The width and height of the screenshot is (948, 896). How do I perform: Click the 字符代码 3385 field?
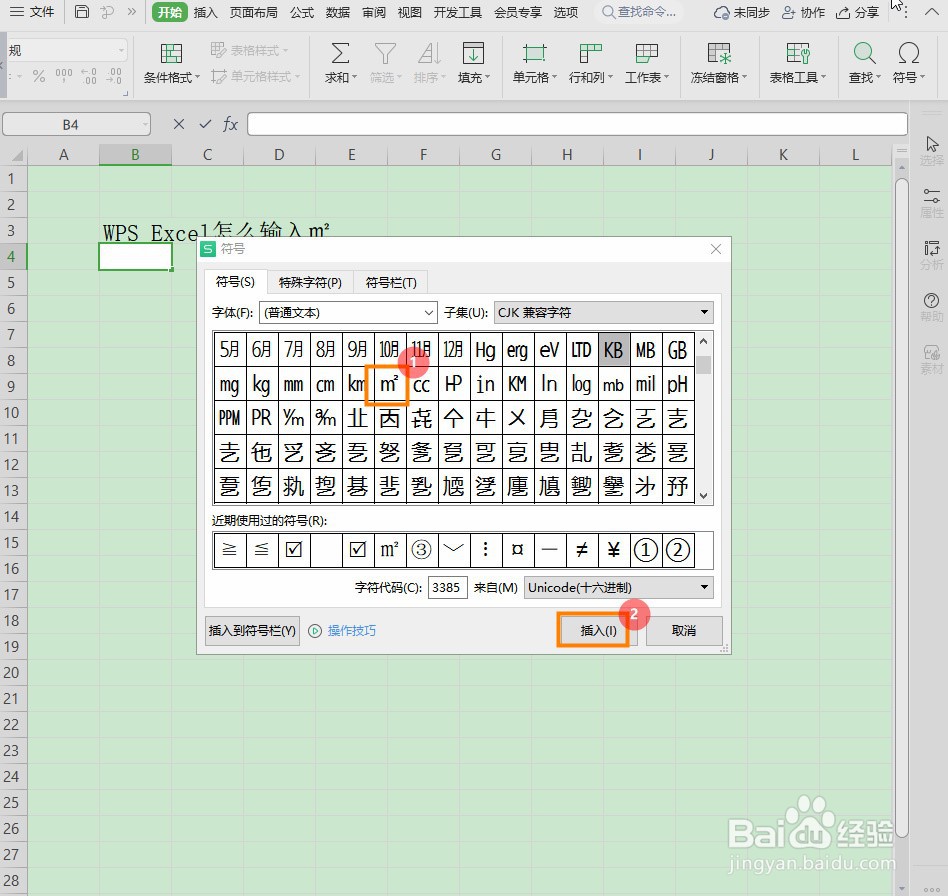click(447, 587)
